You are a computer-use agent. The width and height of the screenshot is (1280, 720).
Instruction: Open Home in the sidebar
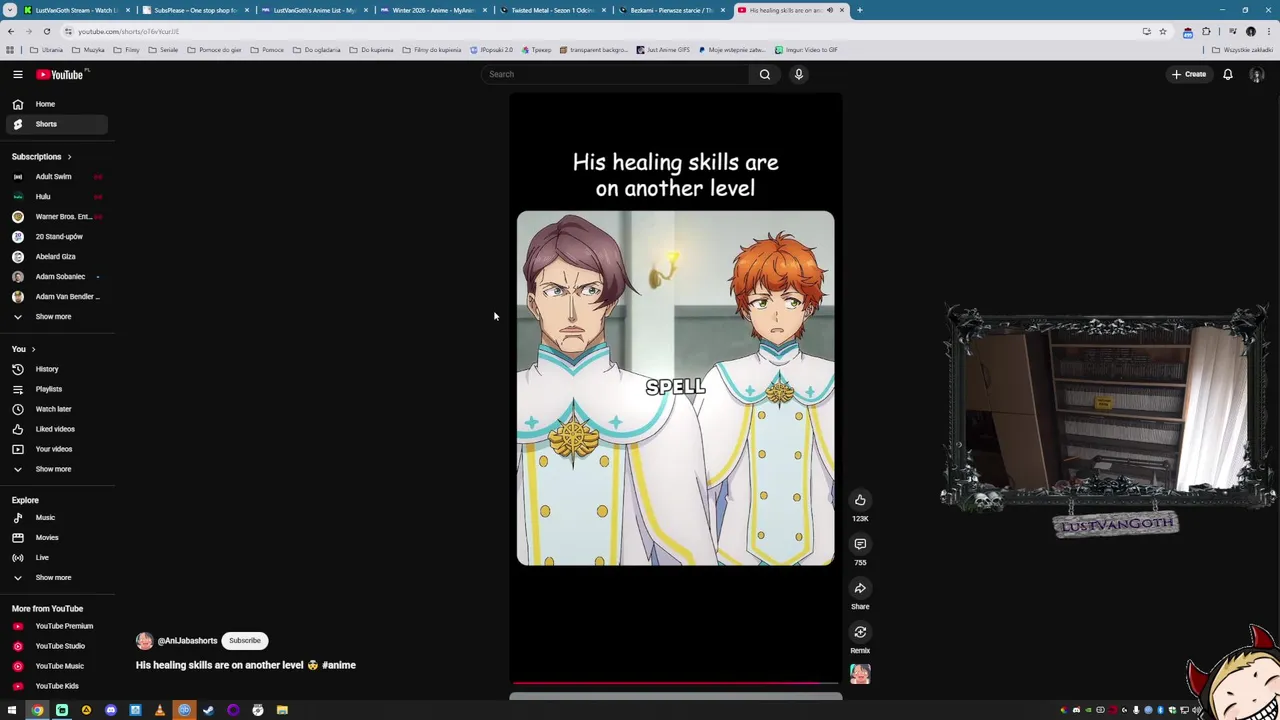coord(56,104)
